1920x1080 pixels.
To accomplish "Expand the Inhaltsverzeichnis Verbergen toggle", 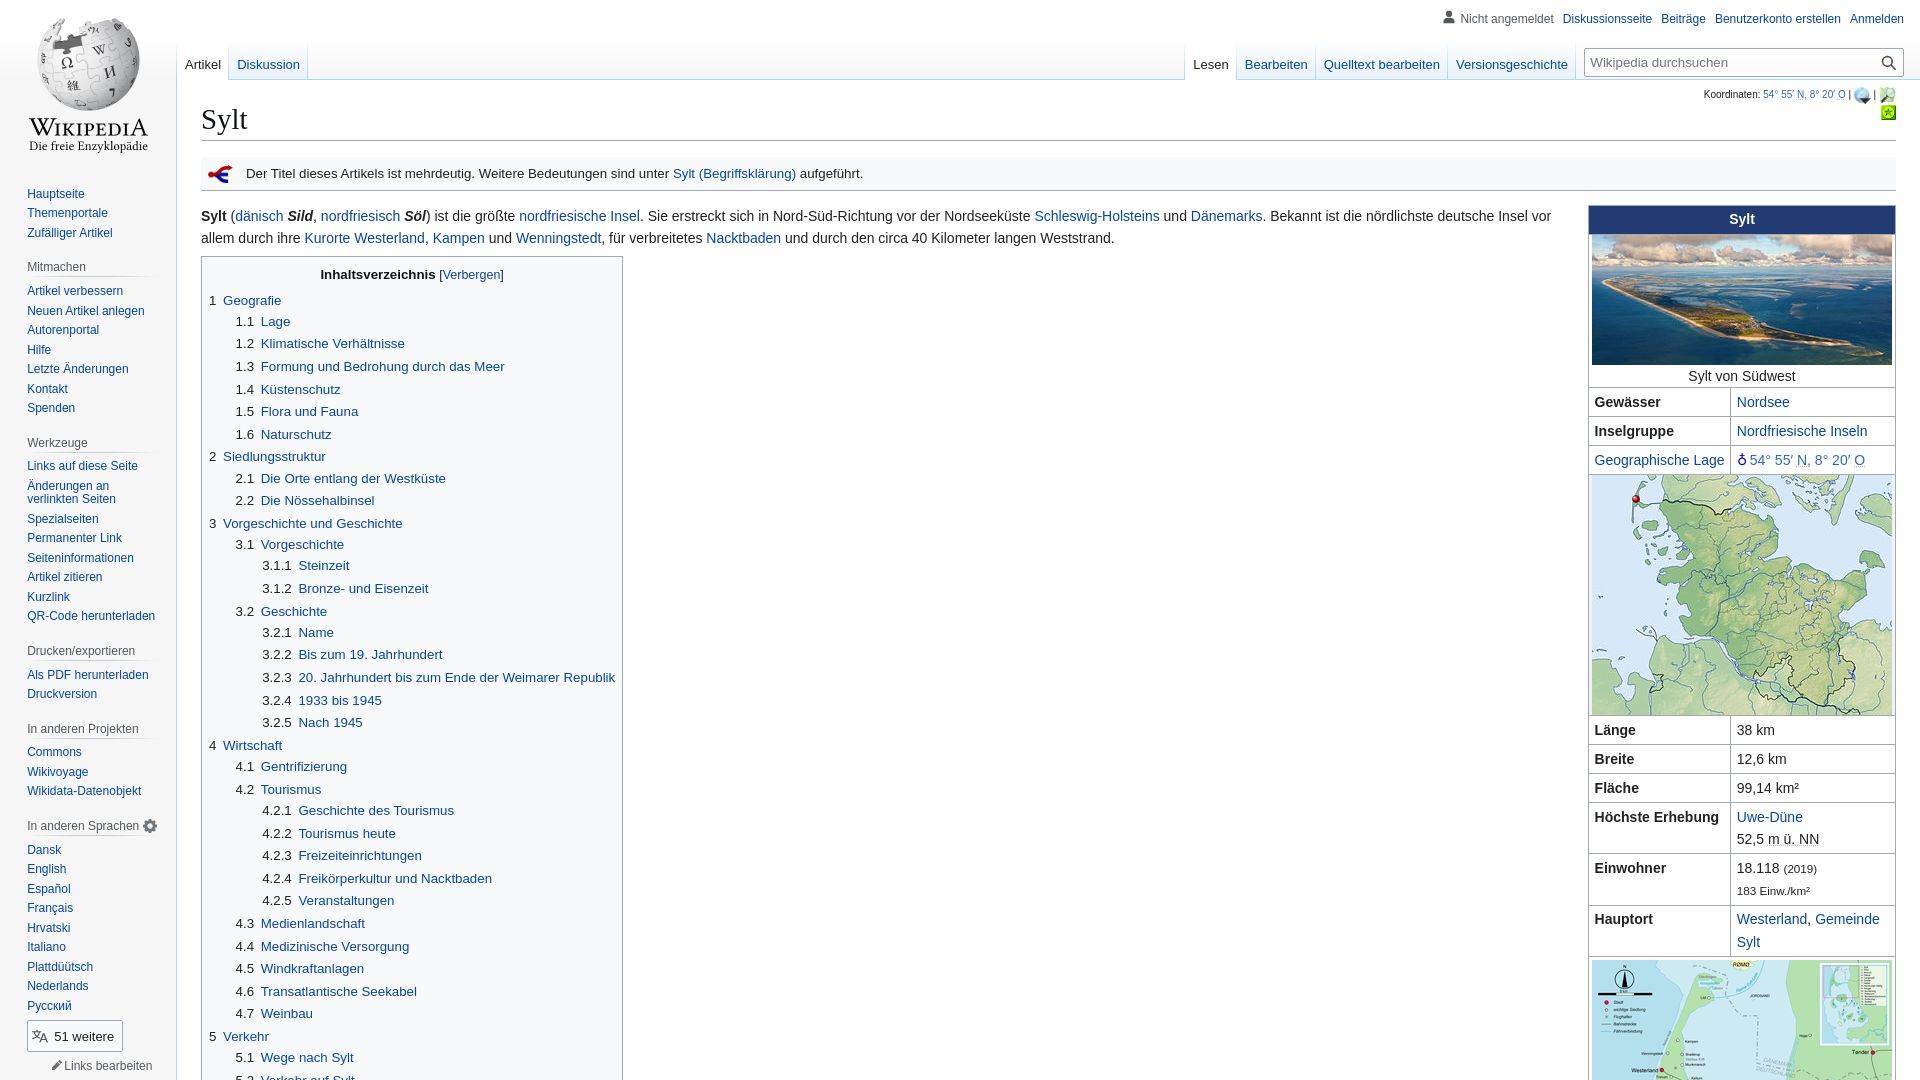I will (471, 274).
